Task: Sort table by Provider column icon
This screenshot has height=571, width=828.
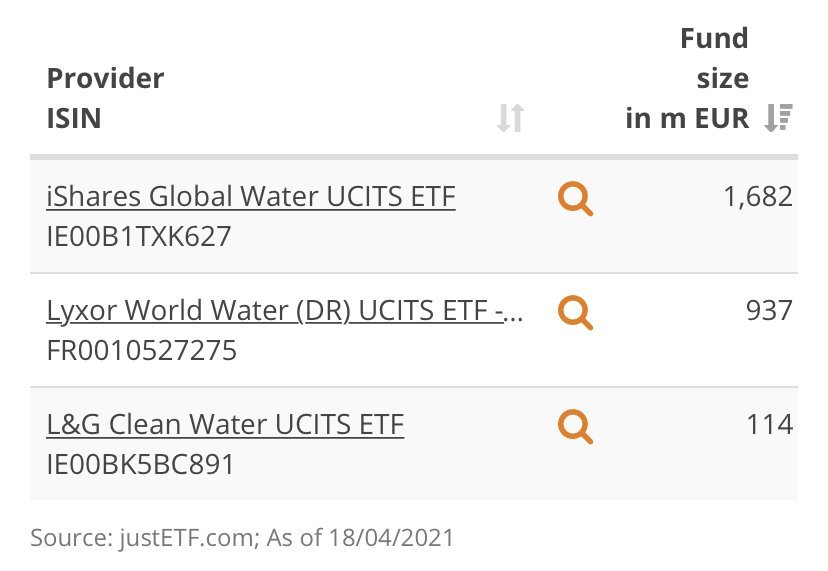Action: click(510, 119)
